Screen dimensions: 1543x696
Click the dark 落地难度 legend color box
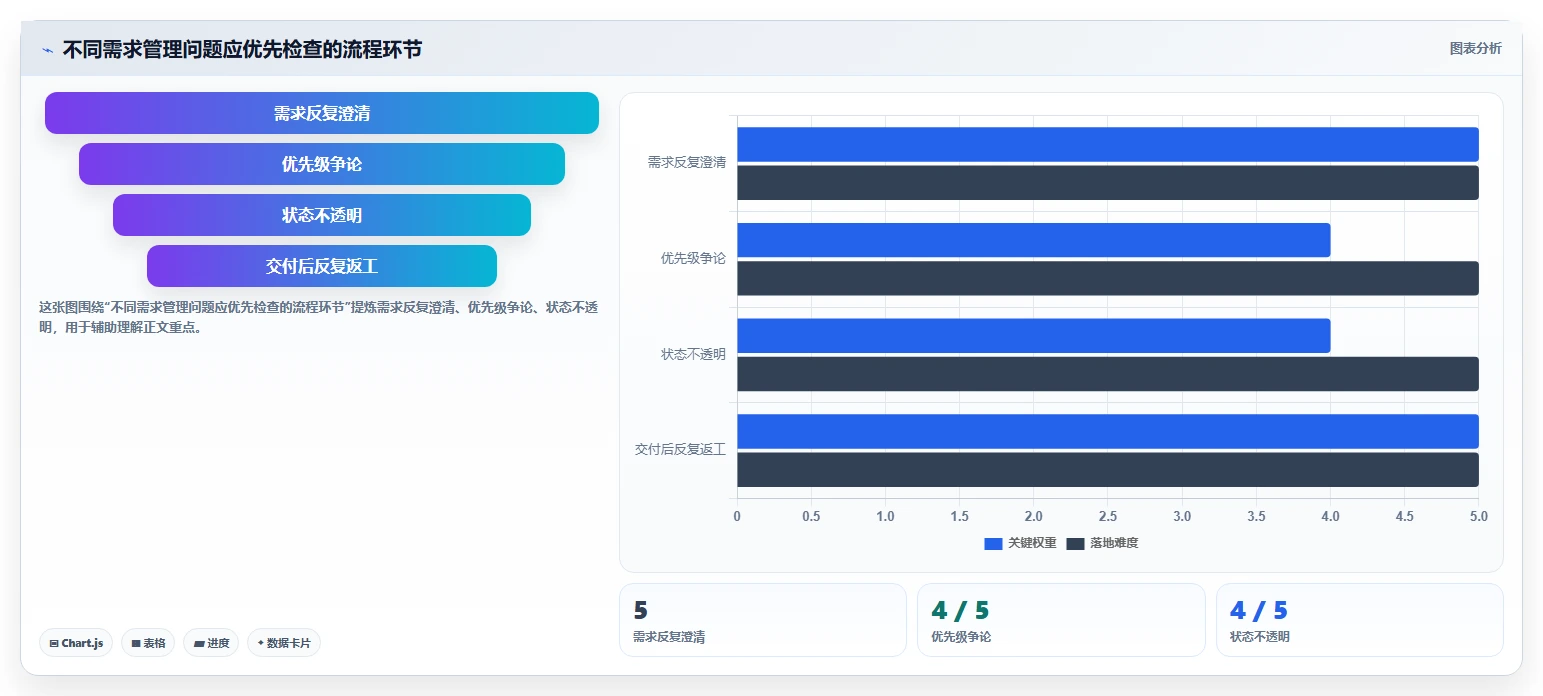click(x=1075, y=544)
